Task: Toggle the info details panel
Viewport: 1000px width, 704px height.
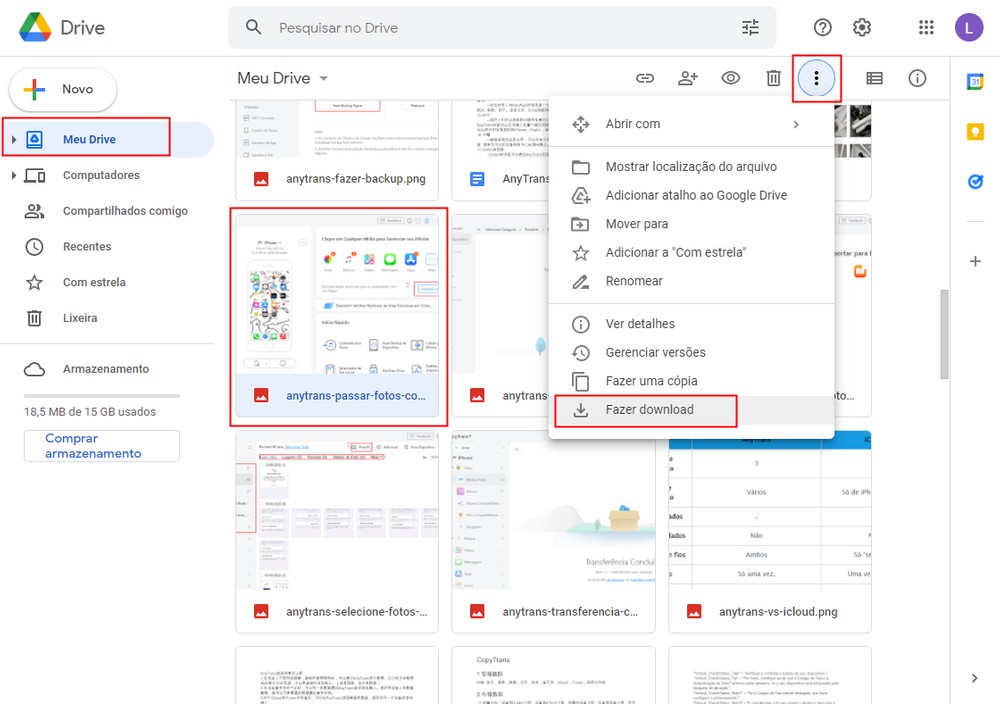Action: tap(917, 78)
